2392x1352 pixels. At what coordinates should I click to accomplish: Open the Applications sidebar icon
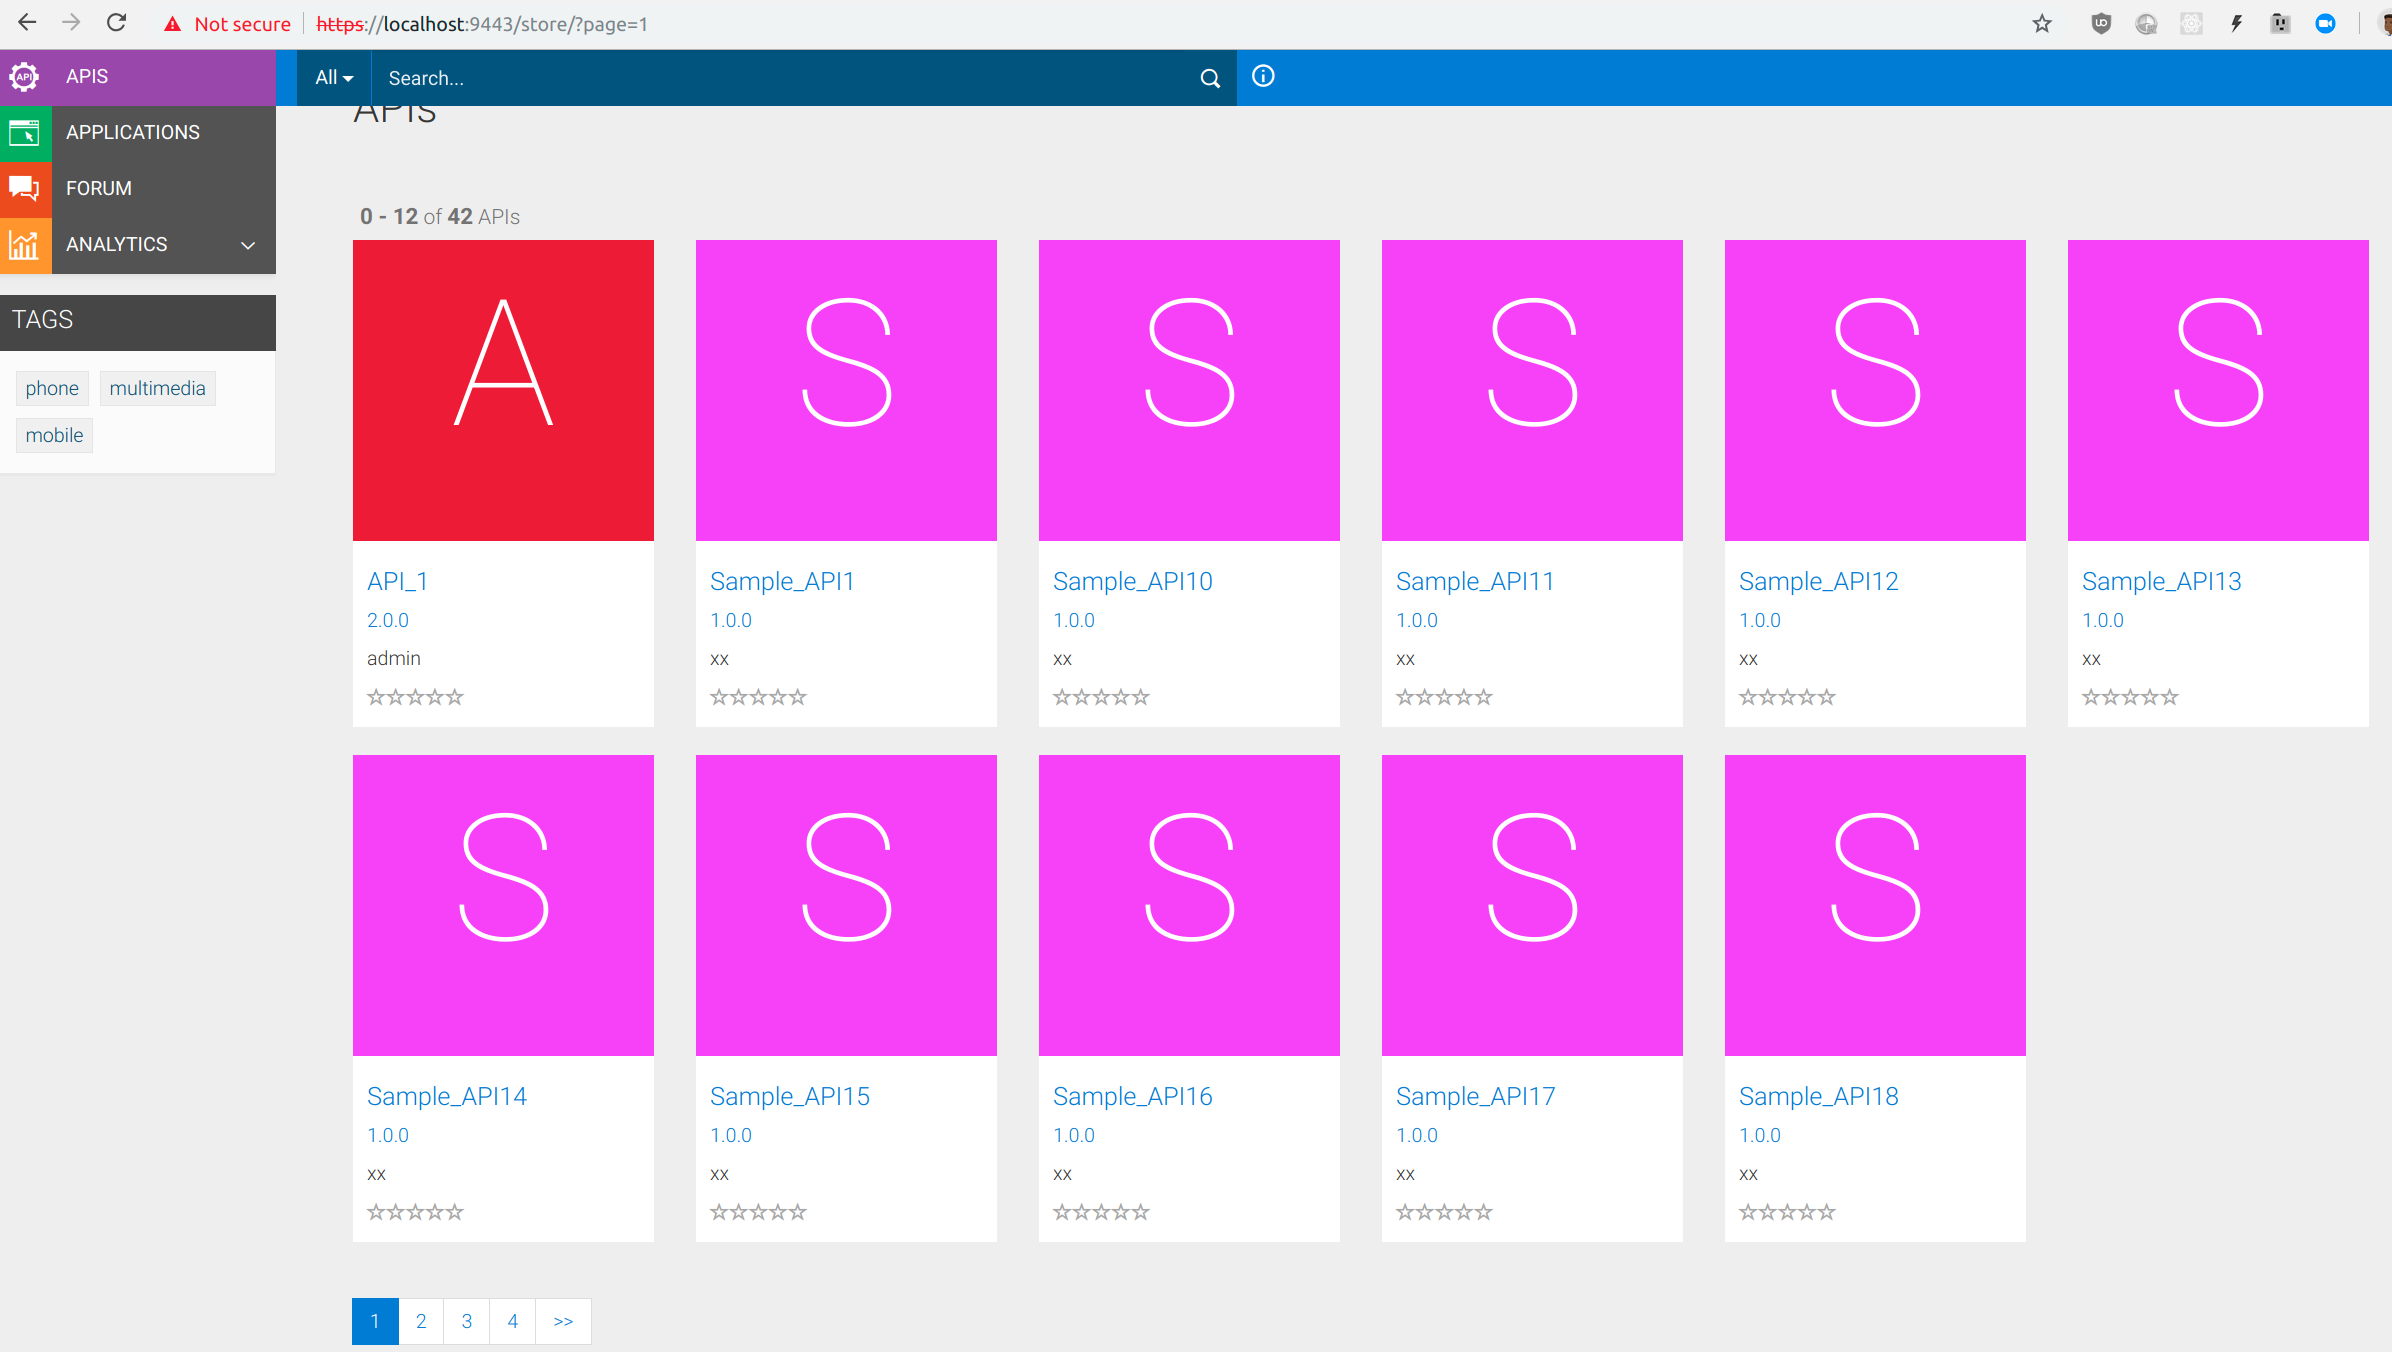coord(24,132)
